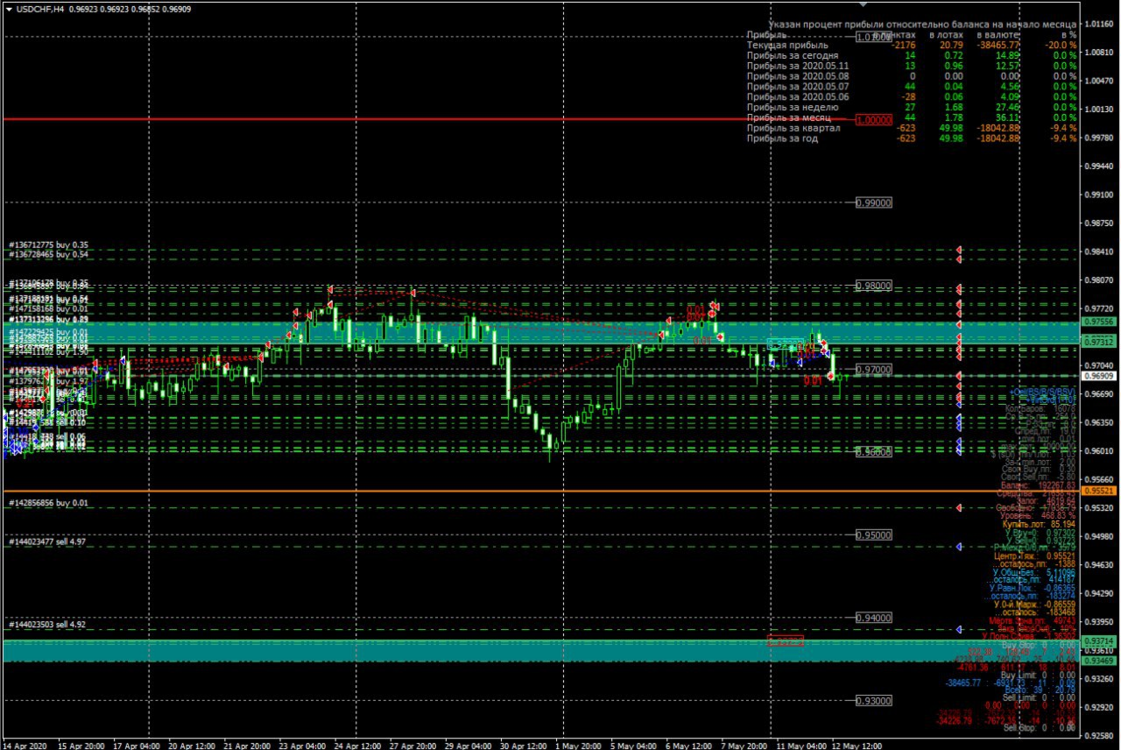This screenshot has height=750, width=1121.
Task: Click the 'Sell Stop' summary line
Action: [1039, 728]
